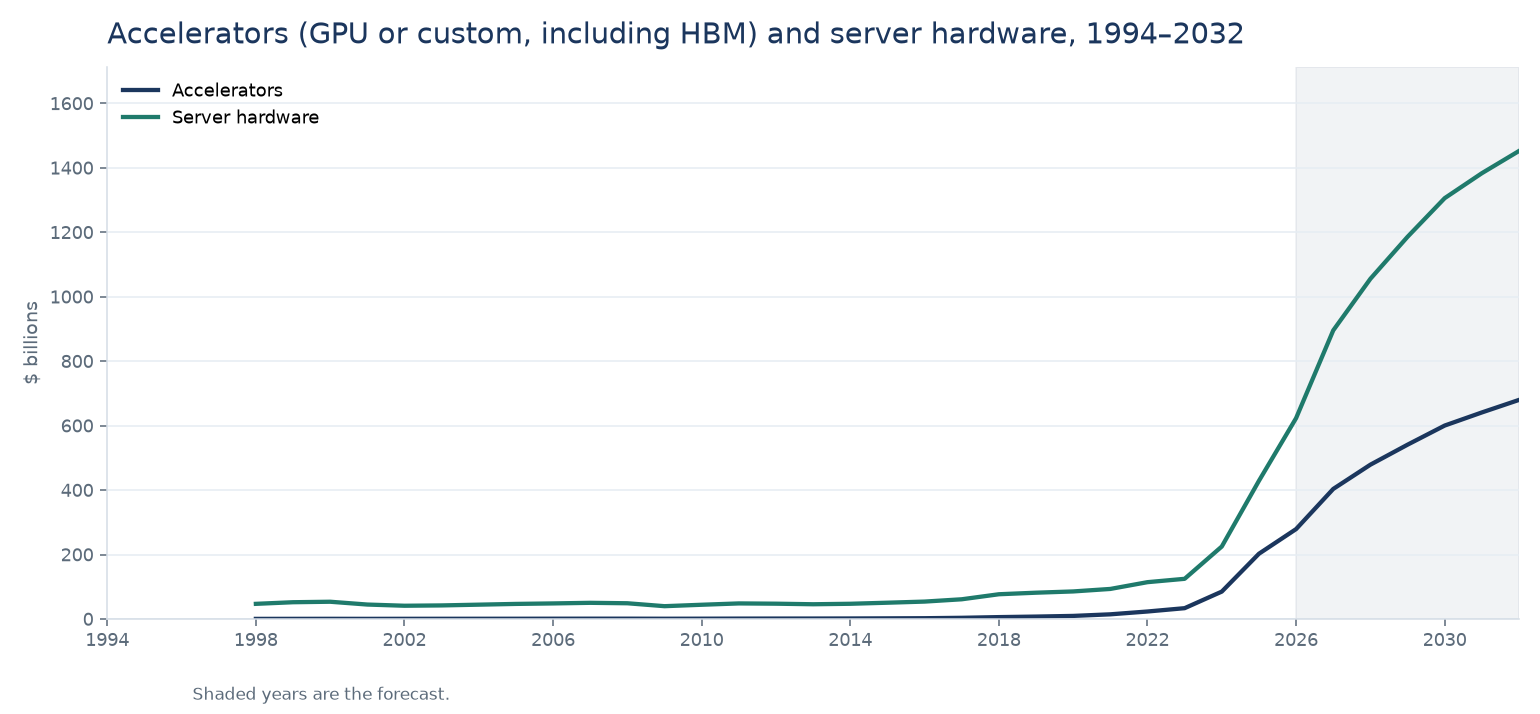Click the 2022 x-axis year label

pyautogui.click(x=1147, y=638)
